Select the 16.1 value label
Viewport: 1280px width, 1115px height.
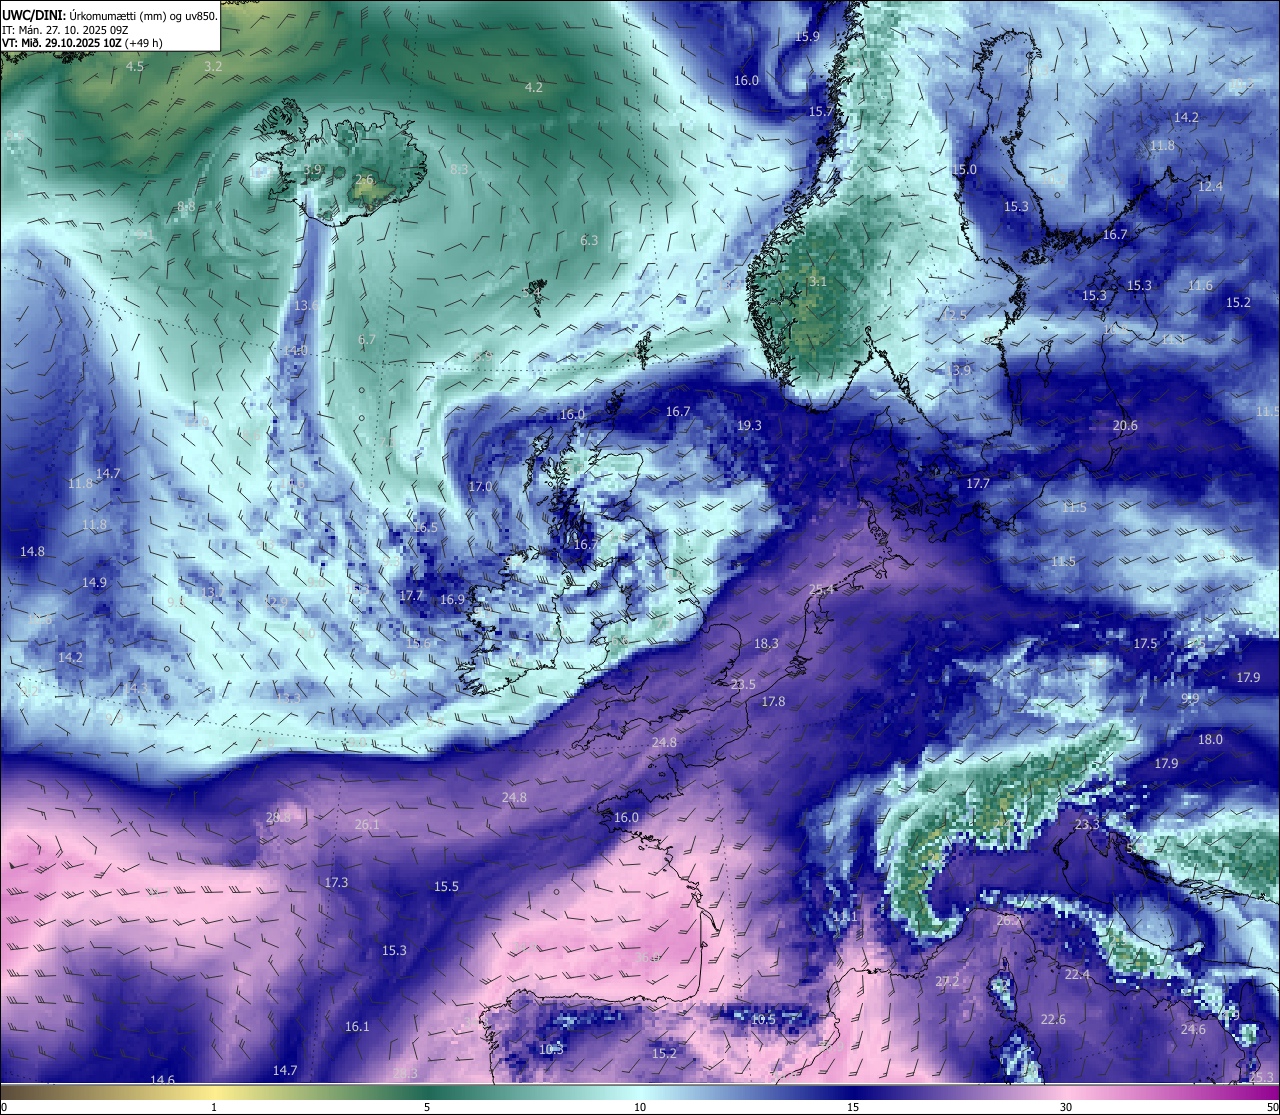(x=357, y=1026)
